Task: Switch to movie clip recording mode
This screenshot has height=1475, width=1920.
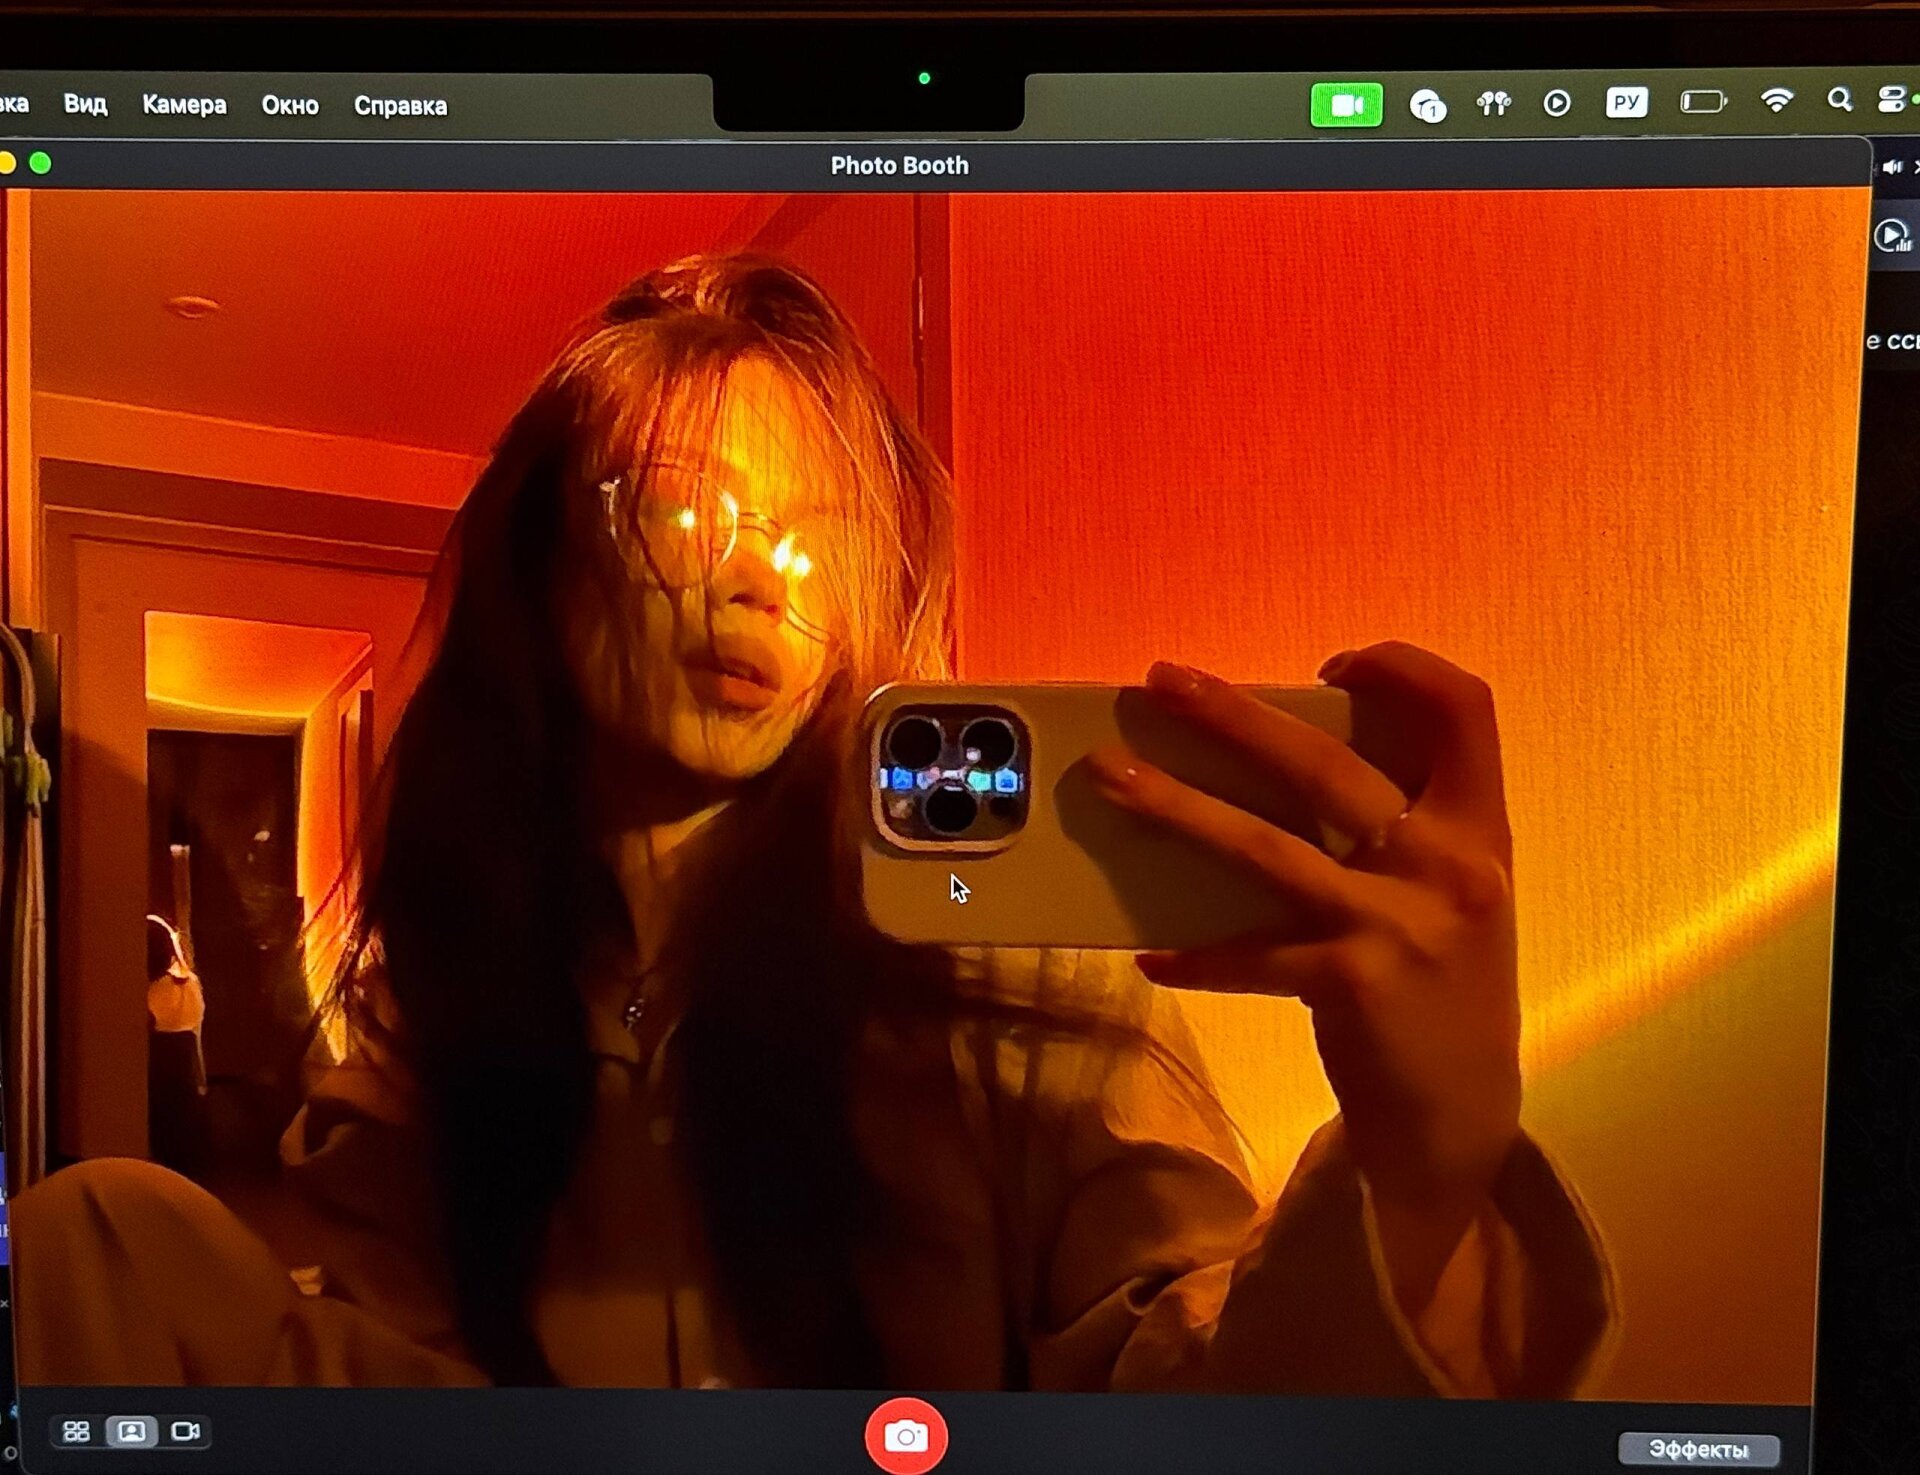Action: click(x=186, y=1431)
